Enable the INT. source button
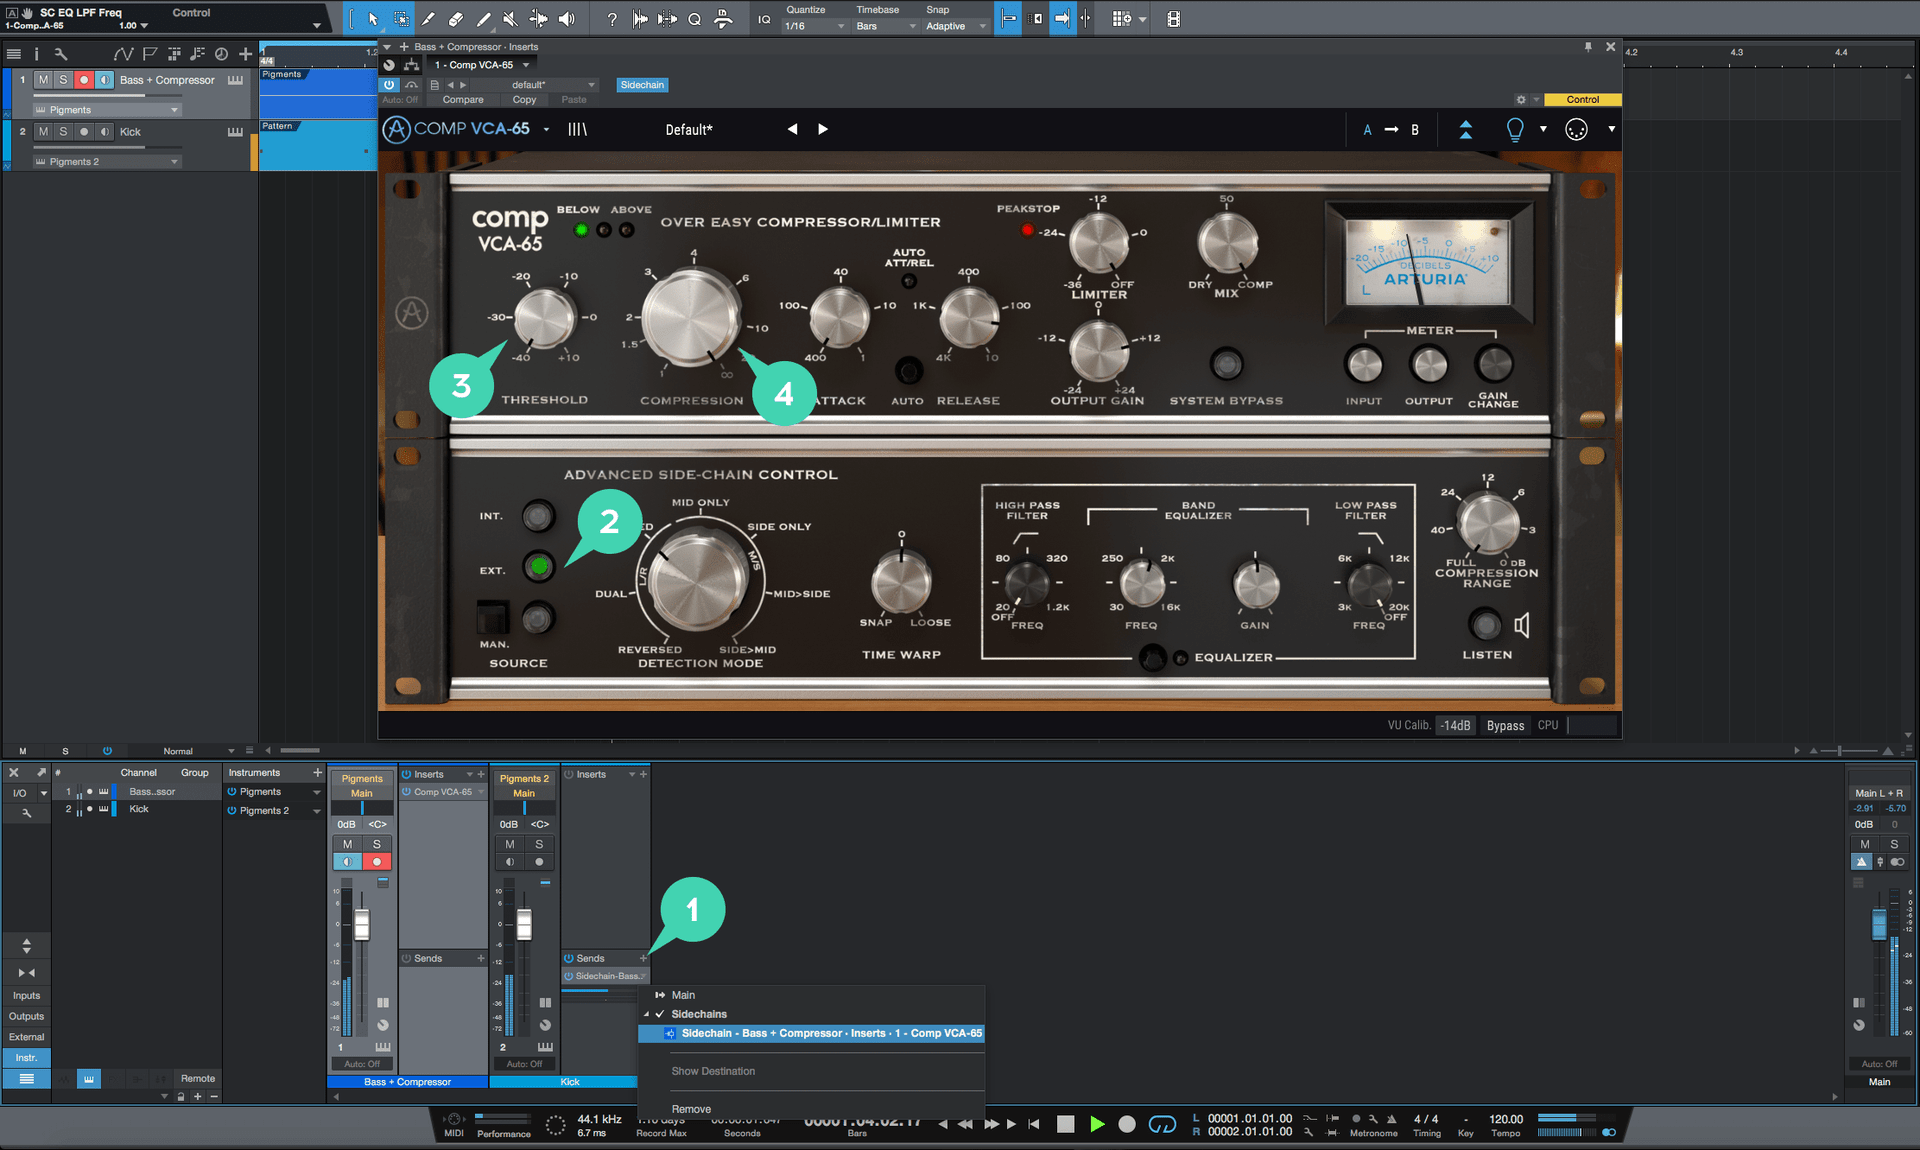The image size is (1920, 1150). point(538,516)
